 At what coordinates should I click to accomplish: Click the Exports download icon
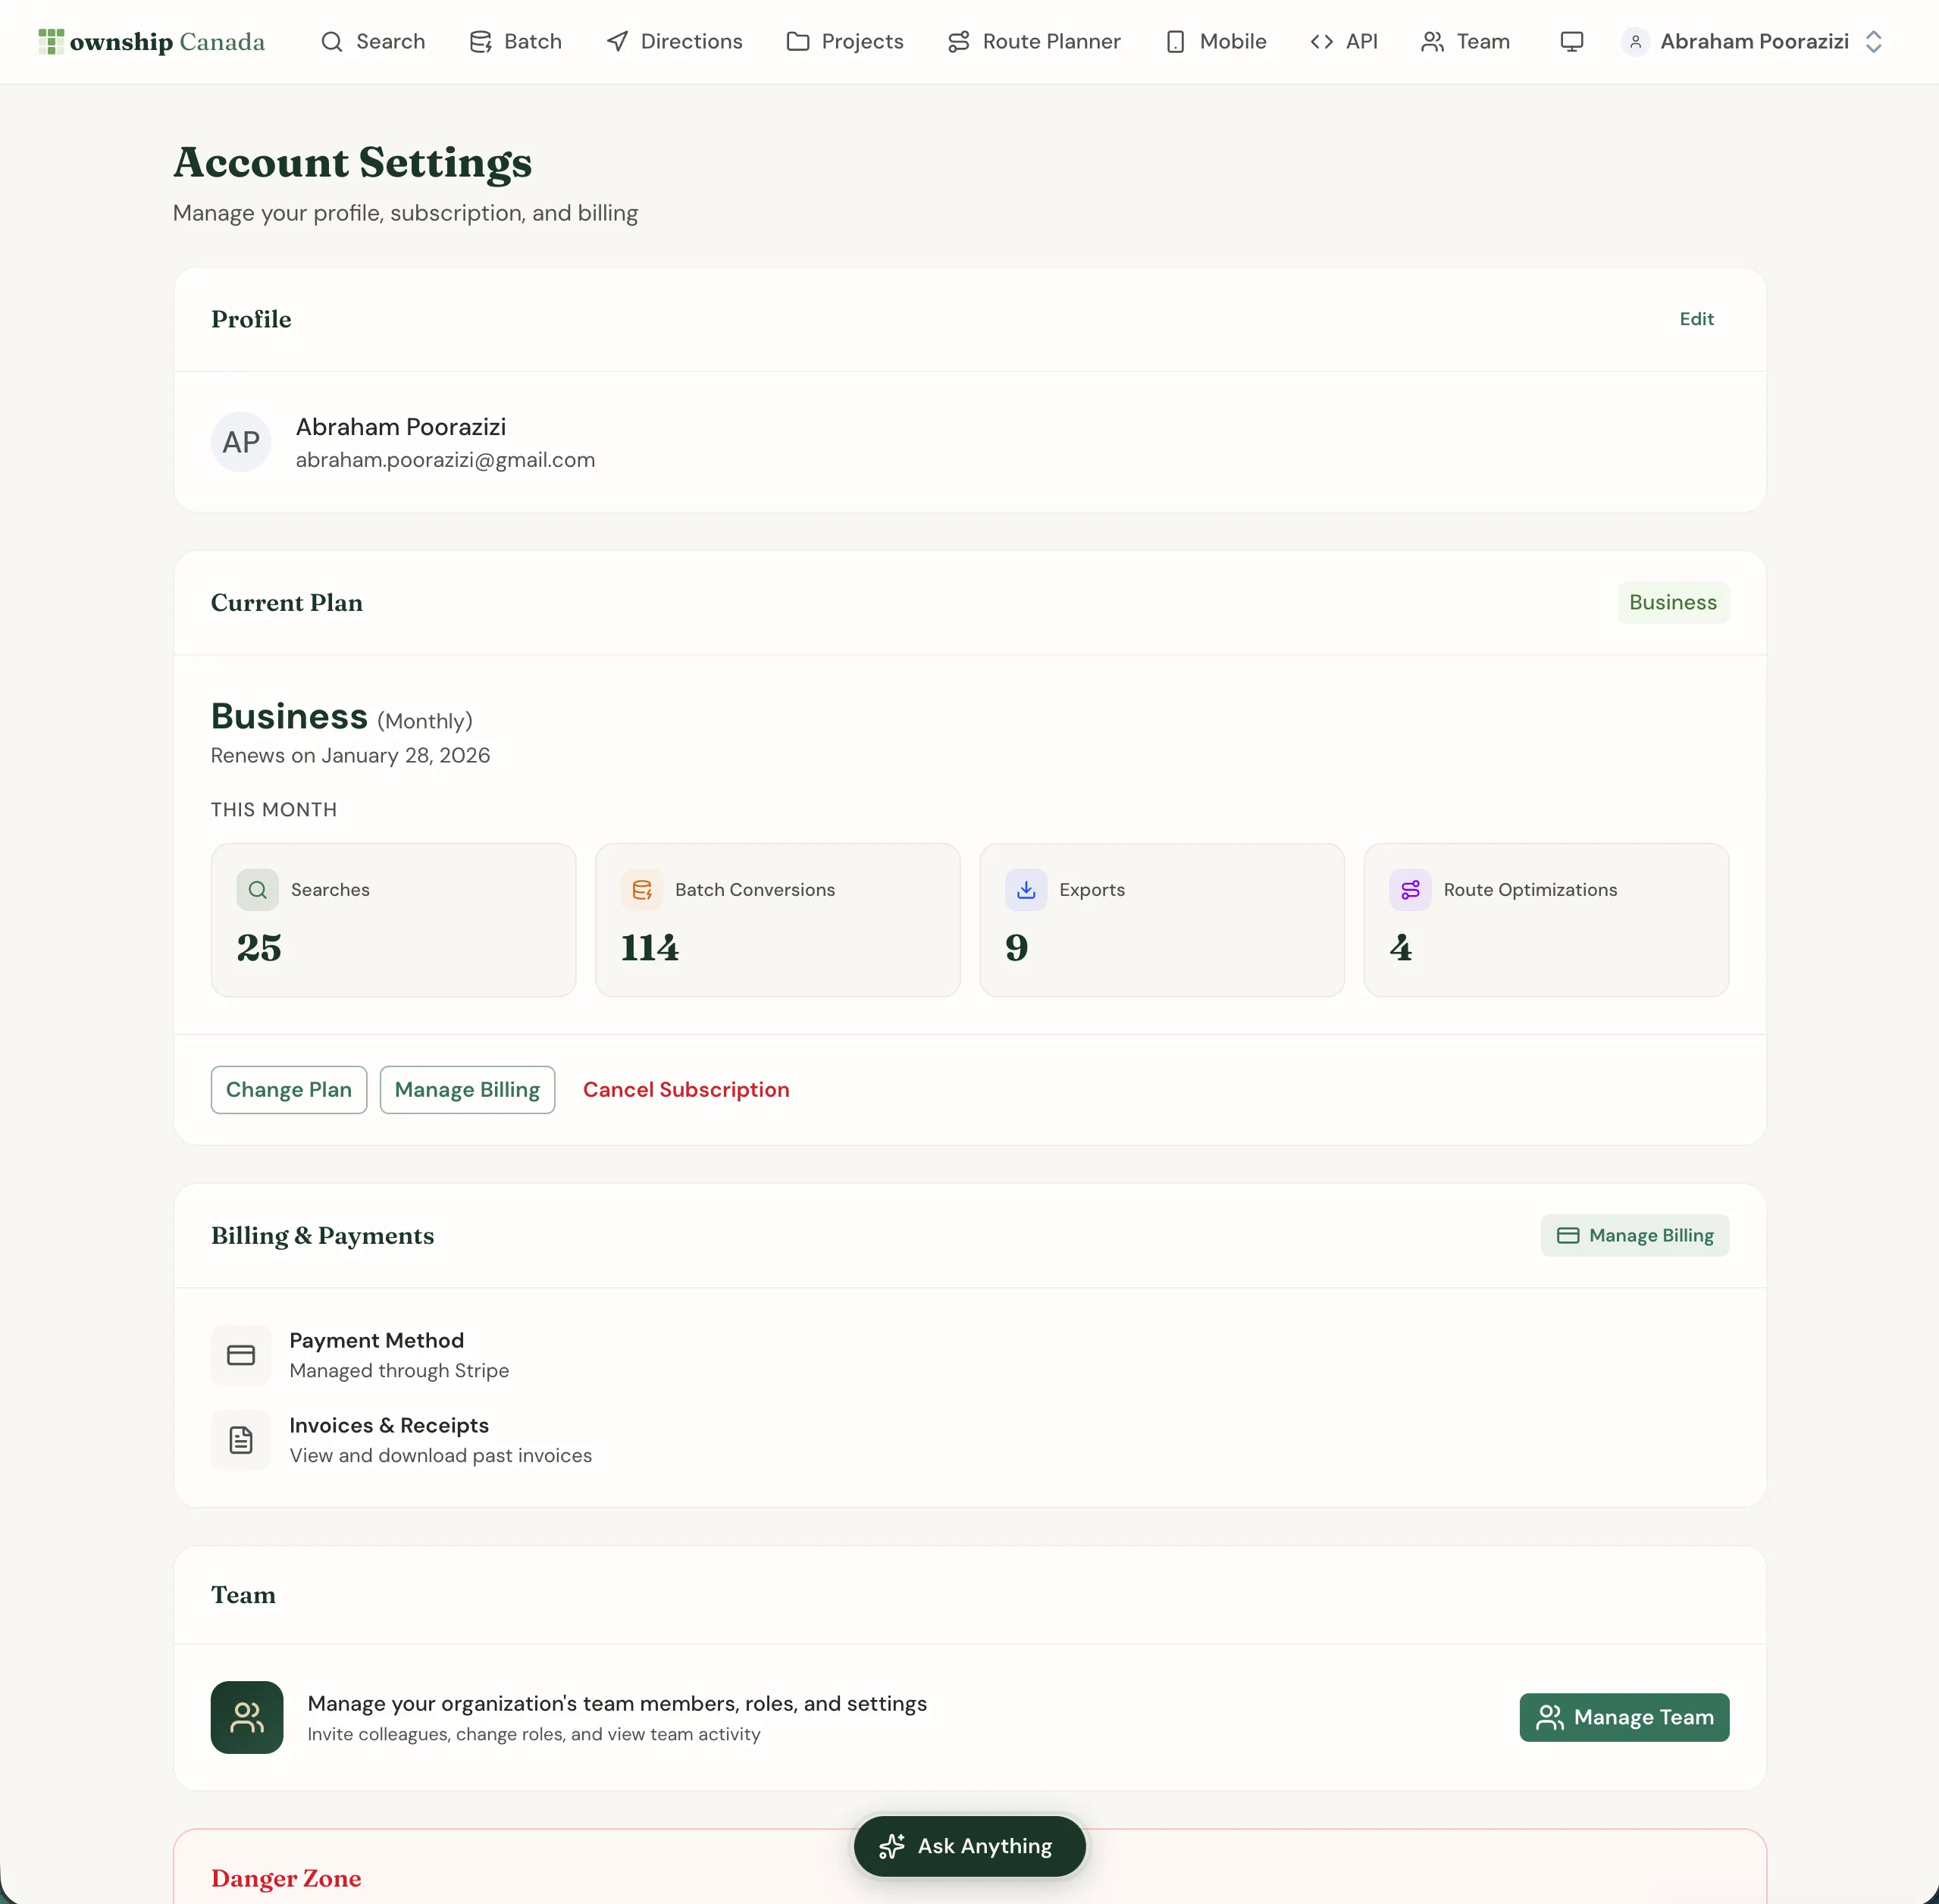[x=1025, y=889]
